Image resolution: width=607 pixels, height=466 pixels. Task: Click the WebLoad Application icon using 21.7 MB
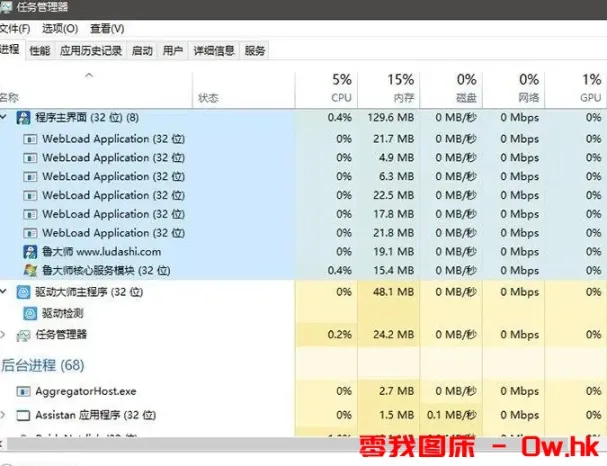coord(31,139)
